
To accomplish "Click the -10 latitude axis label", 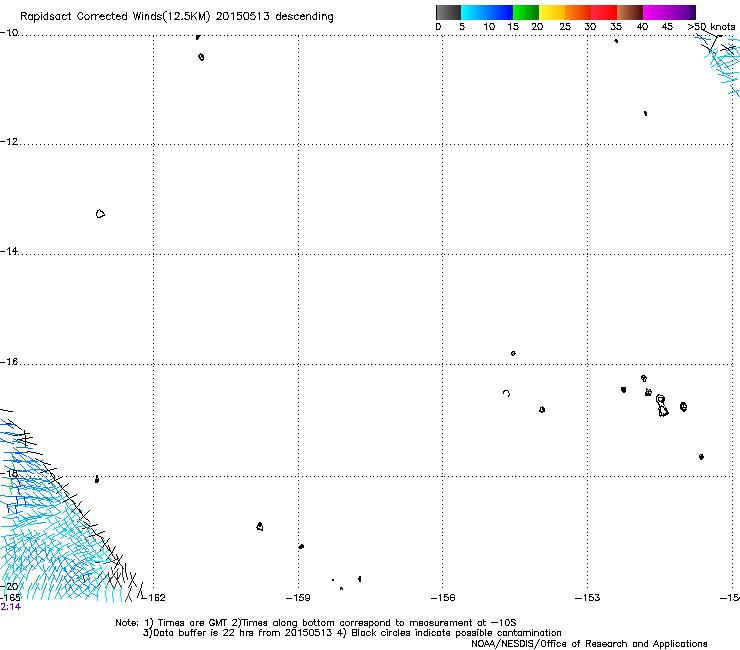I will [x=9, y=33].
